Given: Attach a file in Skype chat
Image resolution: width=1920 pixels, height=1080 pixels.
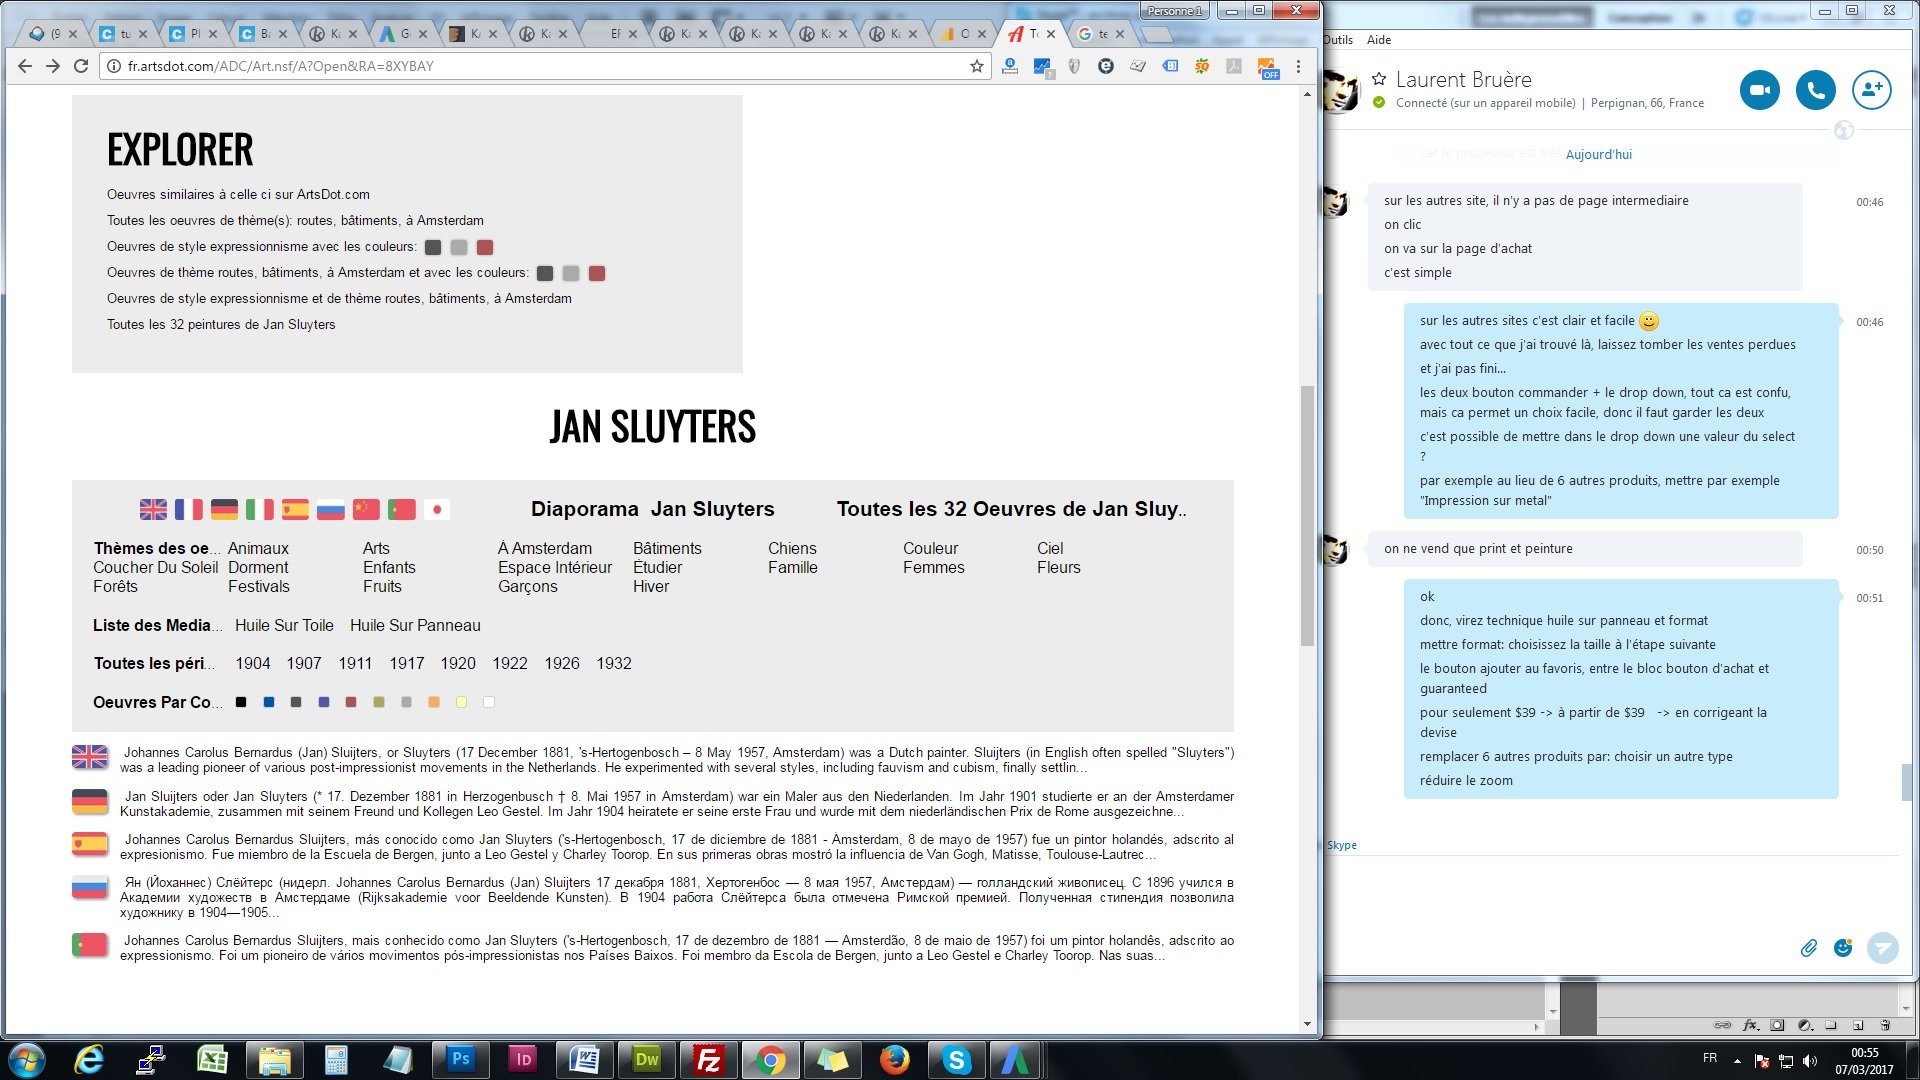Looking at the screenshot, I should [x=1808, y=948].
